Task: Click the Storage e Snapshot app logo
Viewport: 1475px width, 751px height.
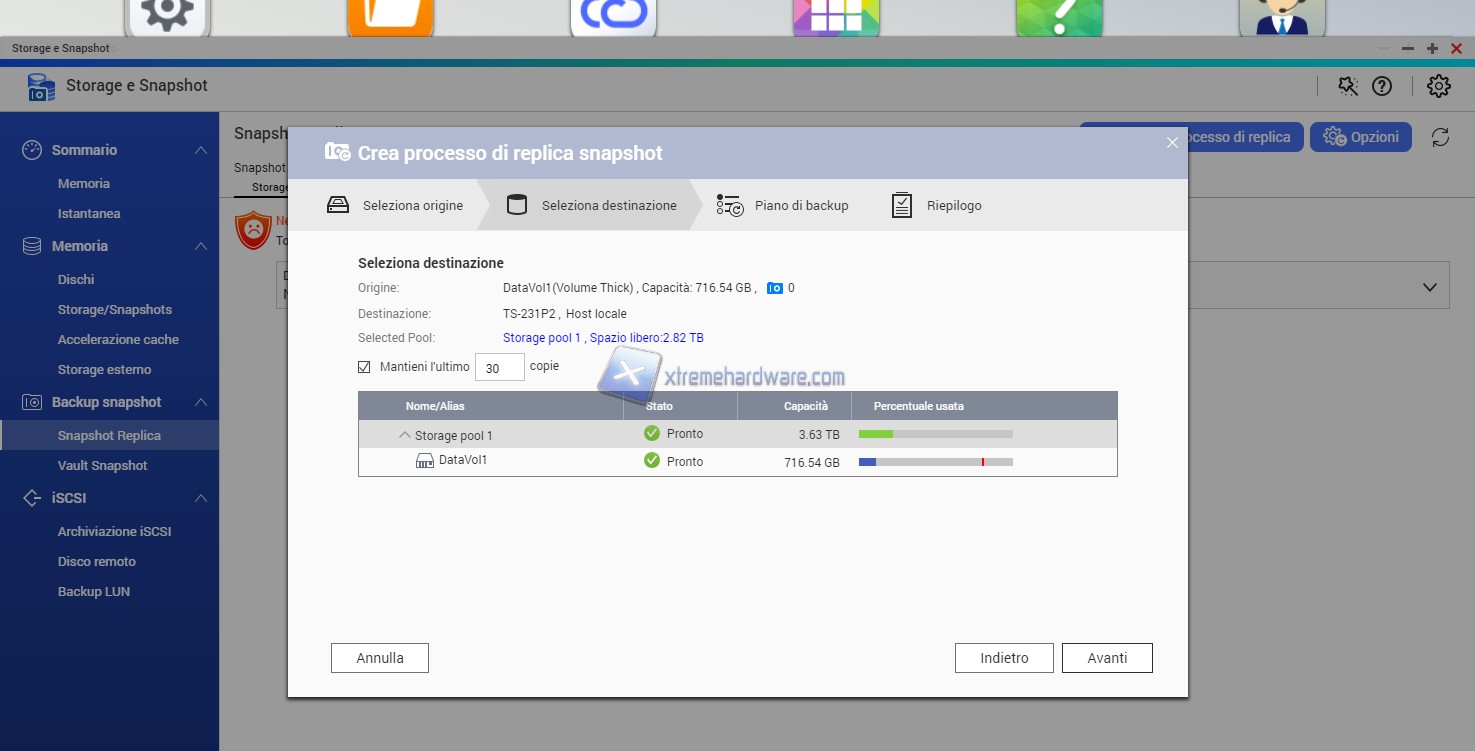Action: point(41,87)
